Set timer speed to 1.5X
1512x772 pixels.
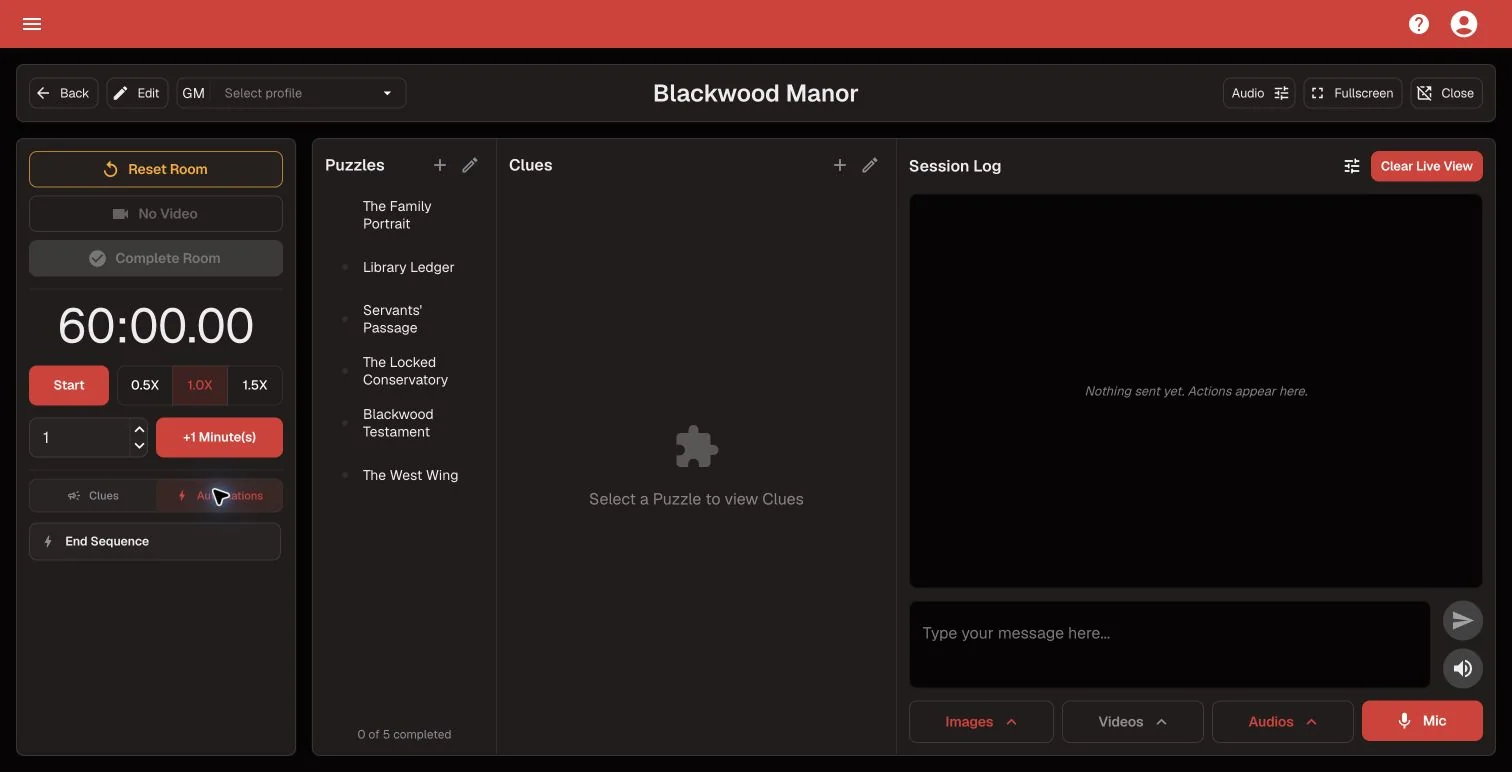(255, 385)
